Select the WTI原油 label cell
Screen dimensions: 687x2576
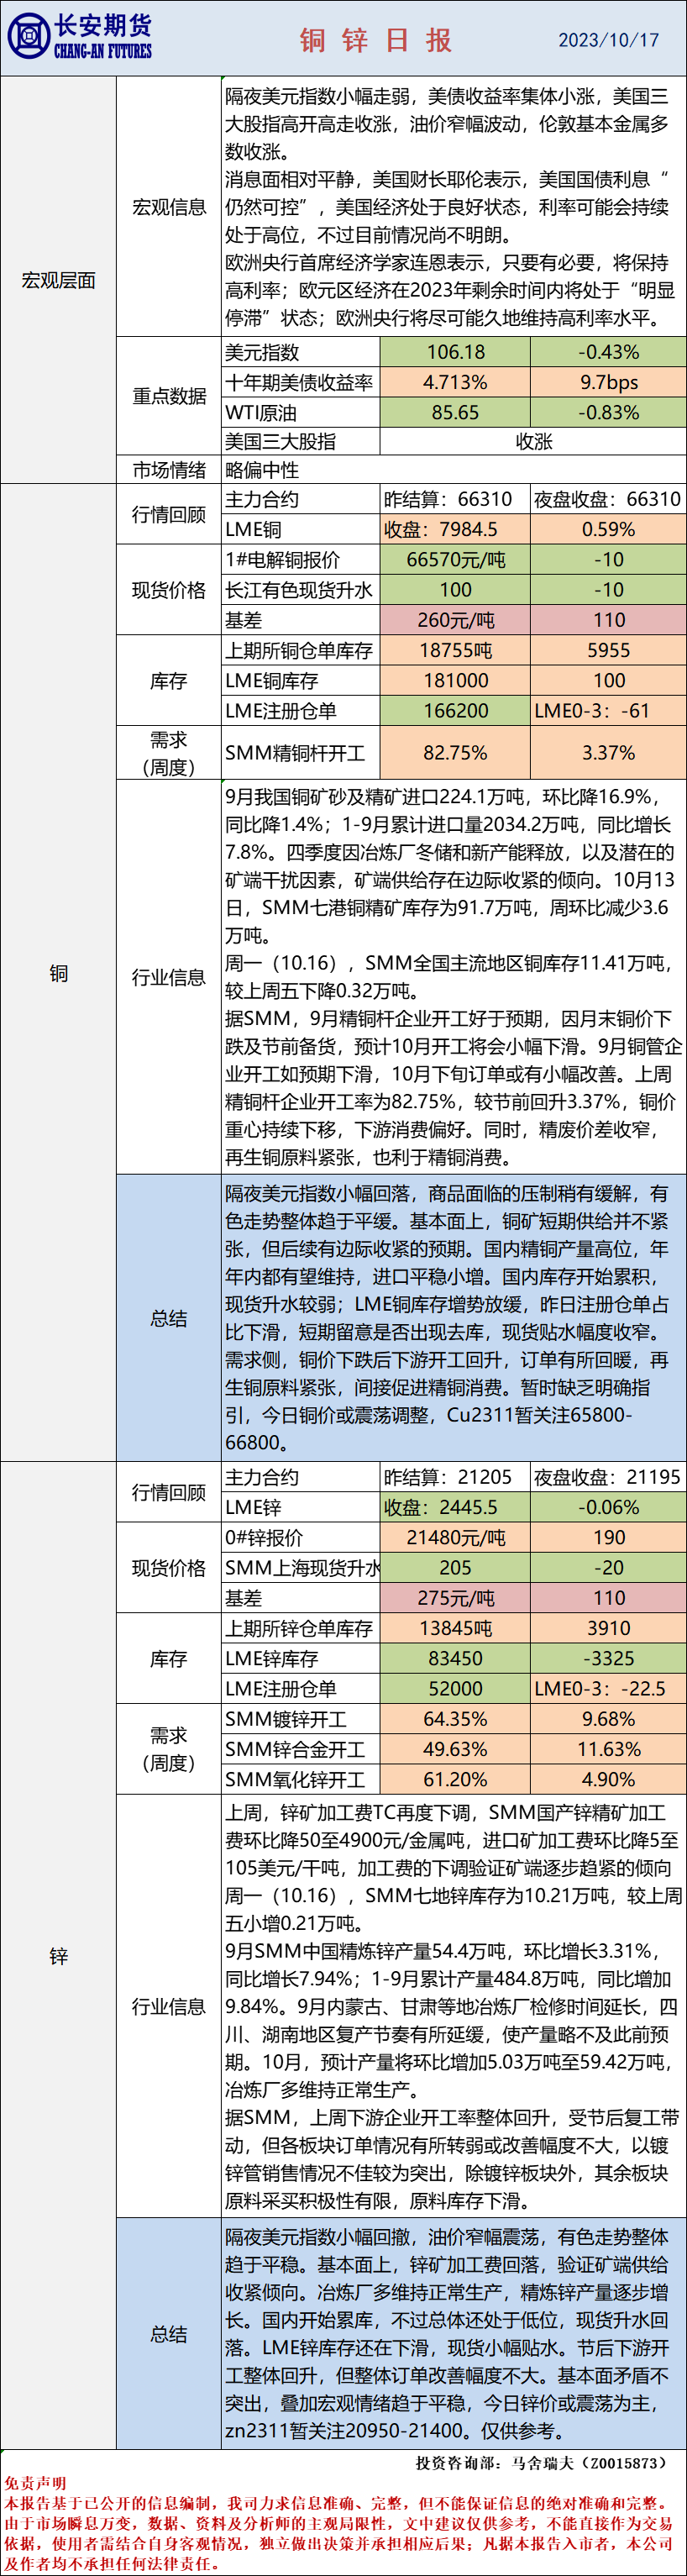coord(300,412)
